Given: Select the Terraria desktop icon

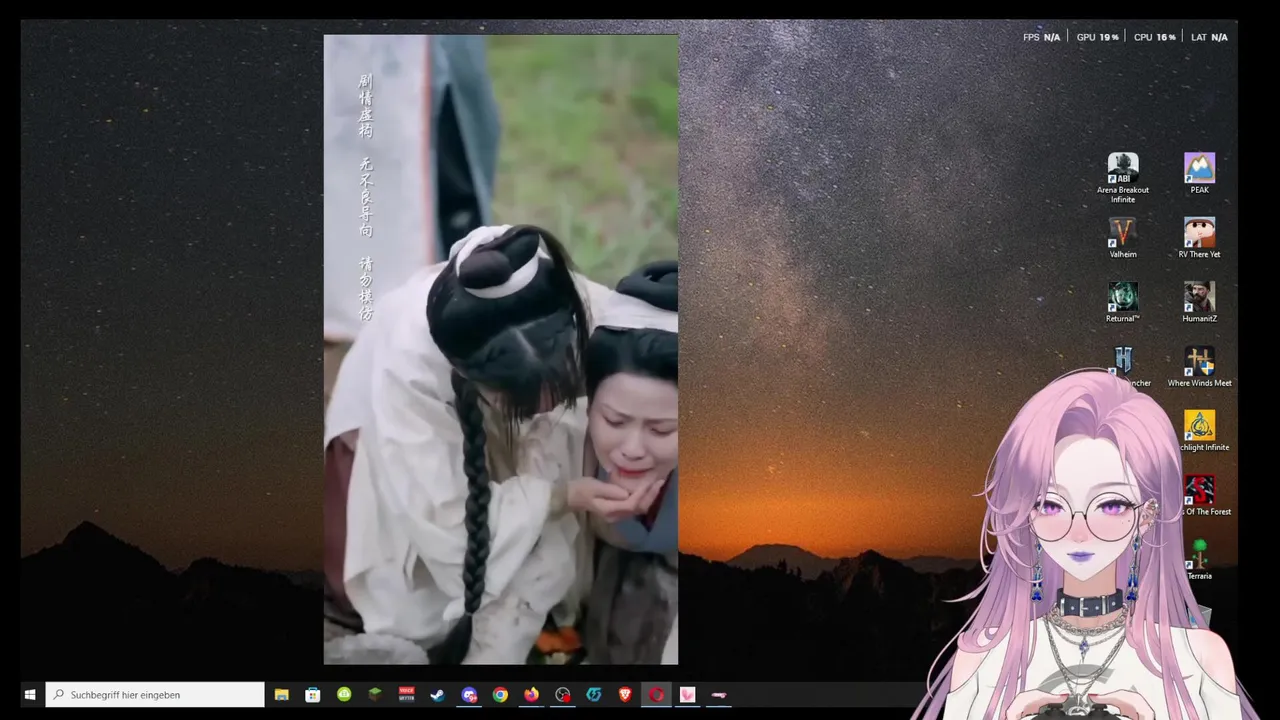Looking at the screenshot, I should (1199, 560).
